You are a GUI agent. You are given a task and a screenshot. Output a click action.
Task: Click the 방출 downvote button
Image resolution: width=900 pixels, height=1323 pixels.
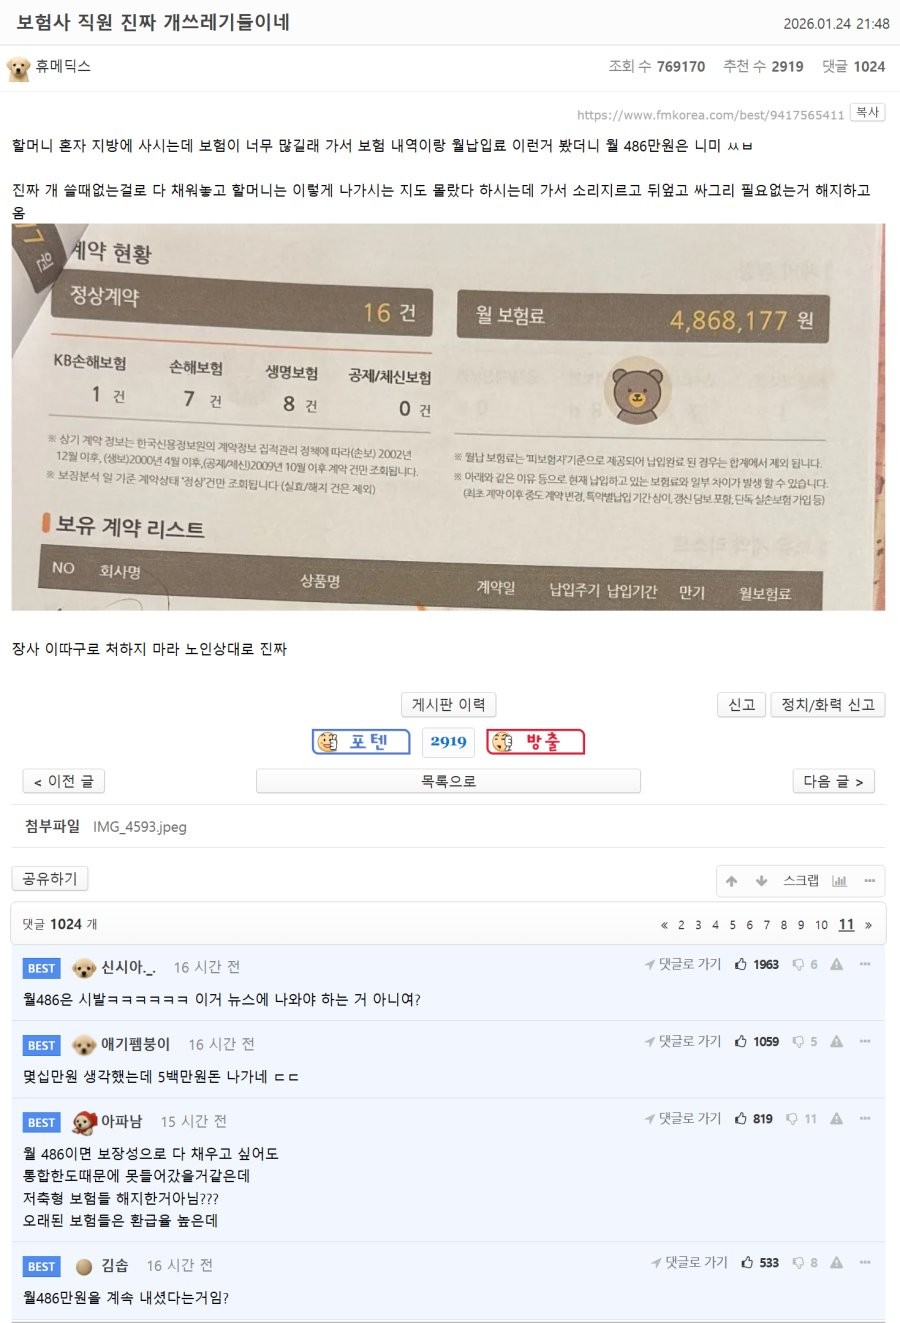coord(535,741)
